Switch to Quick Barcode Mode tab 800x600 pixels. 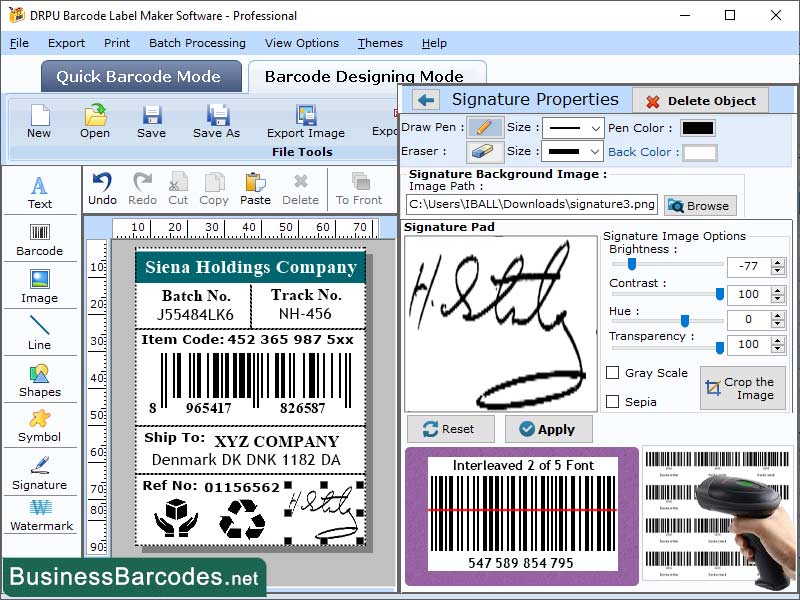(x=140, y=76)
